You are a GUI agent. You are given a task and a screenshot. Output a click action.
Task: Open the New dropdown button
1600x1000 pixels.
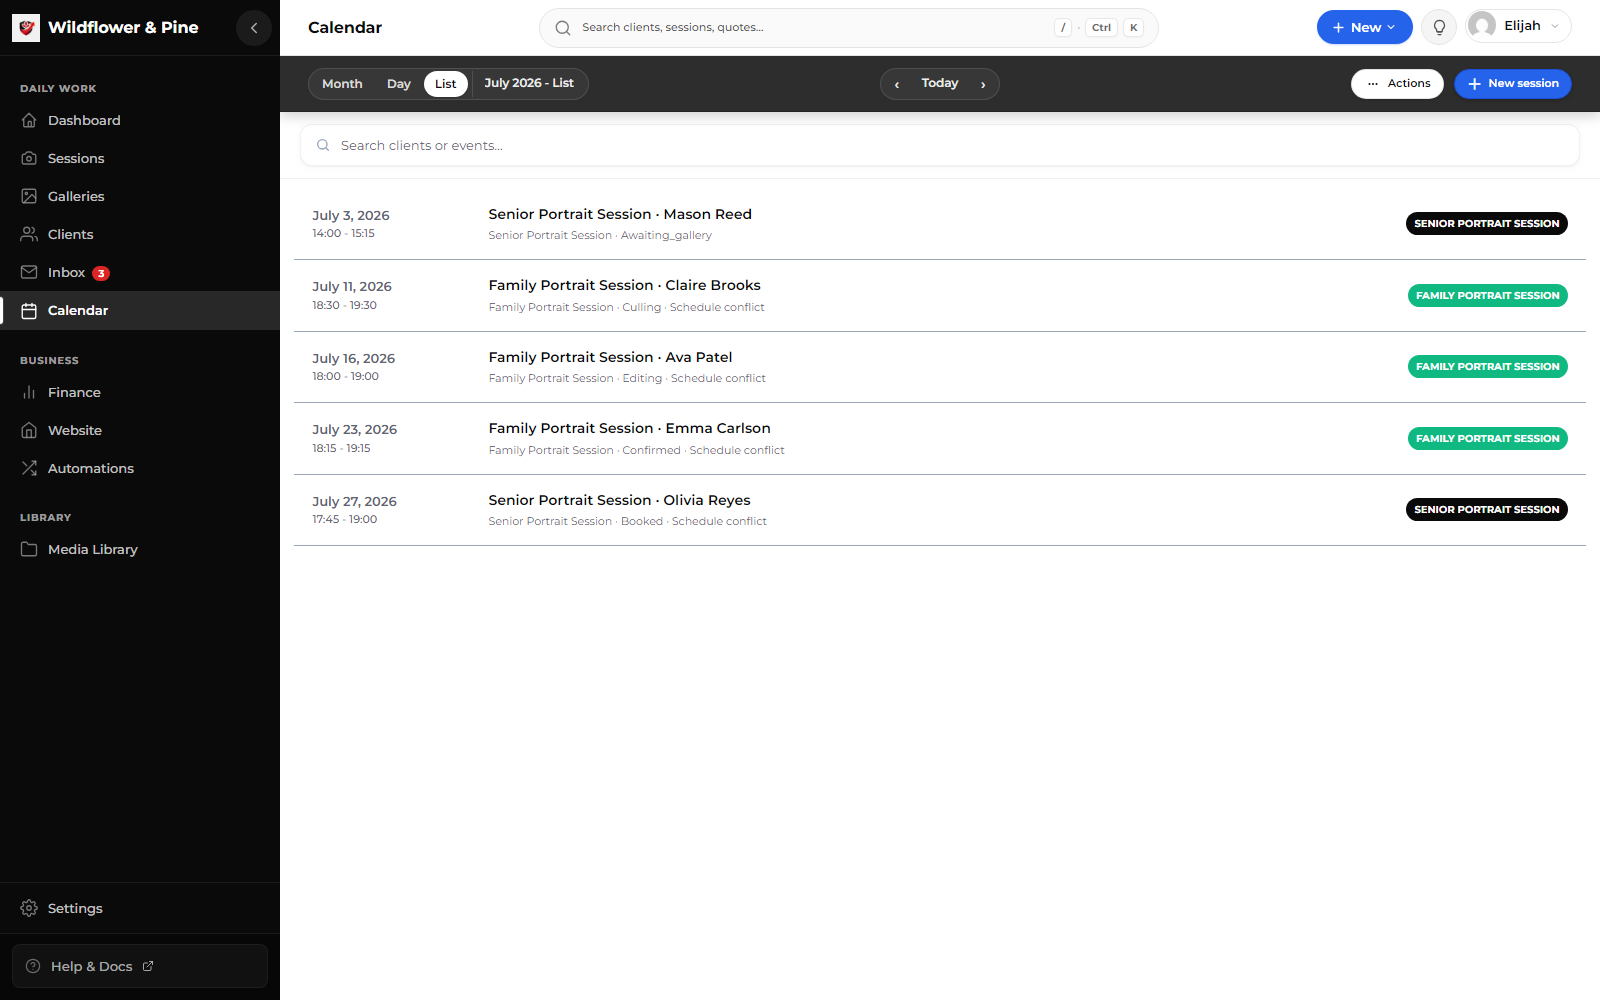point(1364,27)
